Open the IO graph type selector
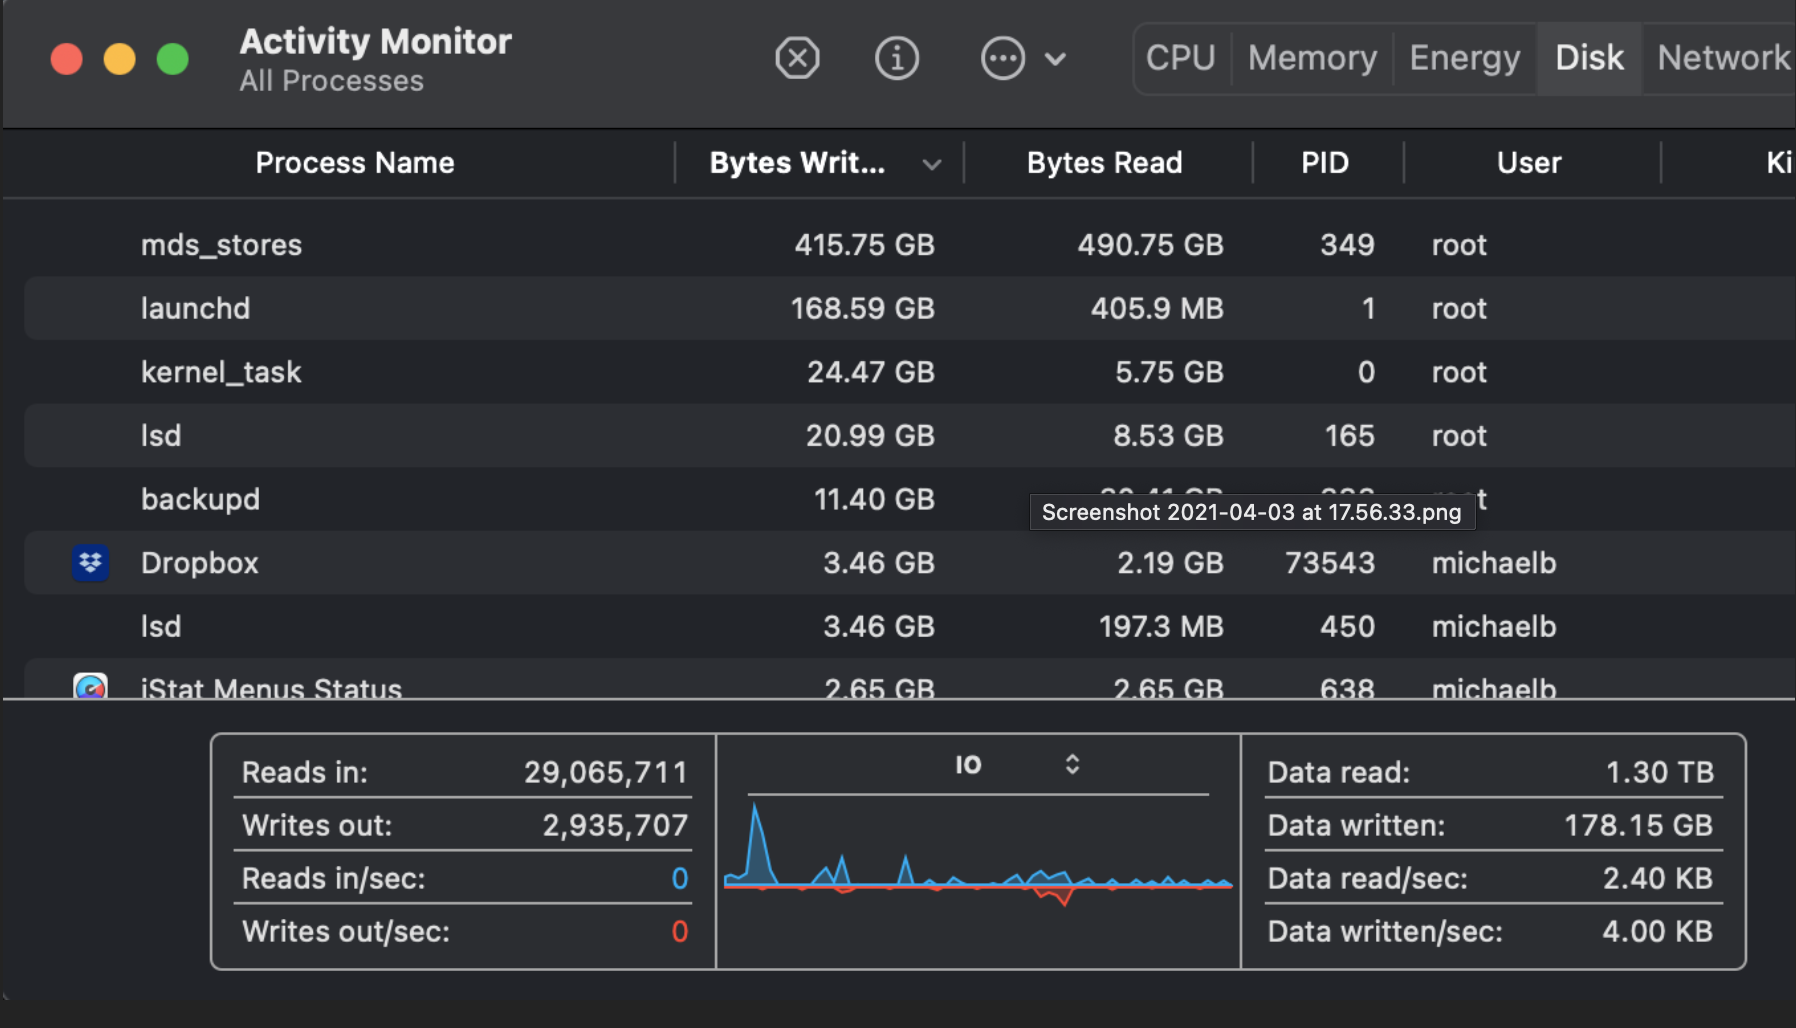 click(1072, 765)
